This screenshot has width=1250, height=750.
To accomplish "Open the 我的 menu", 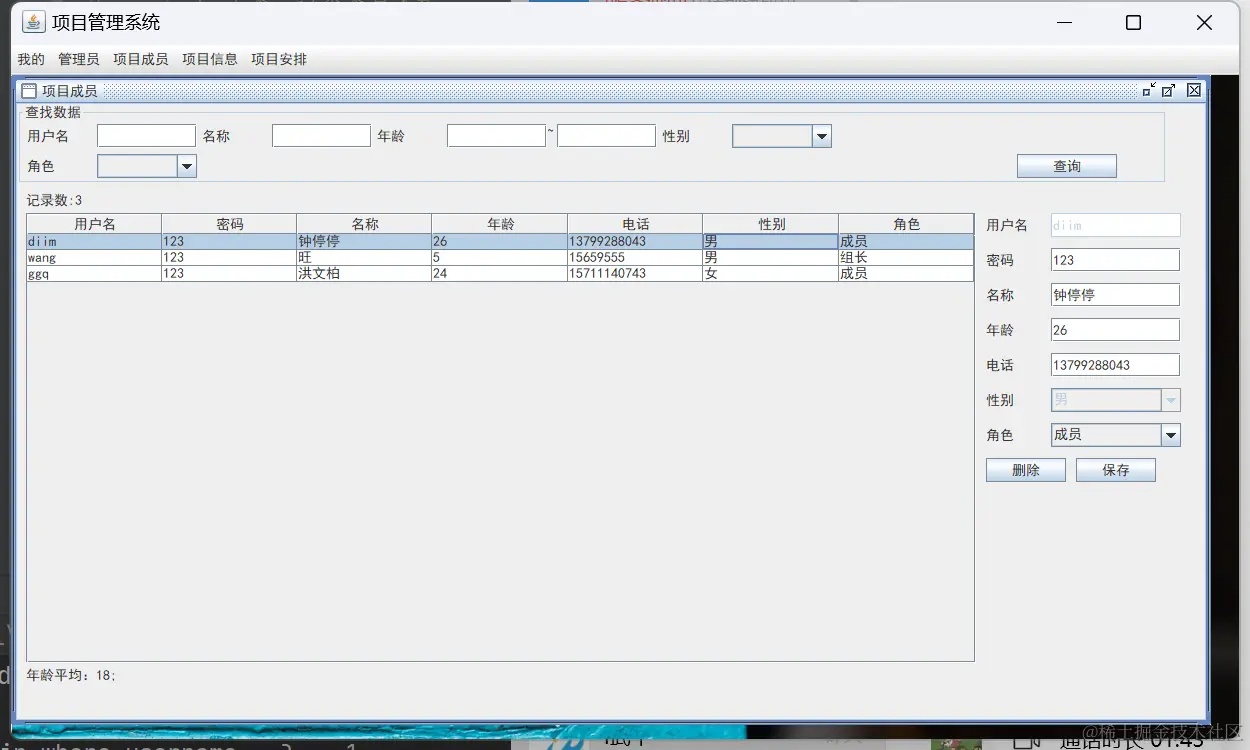I will pos(31,59).
